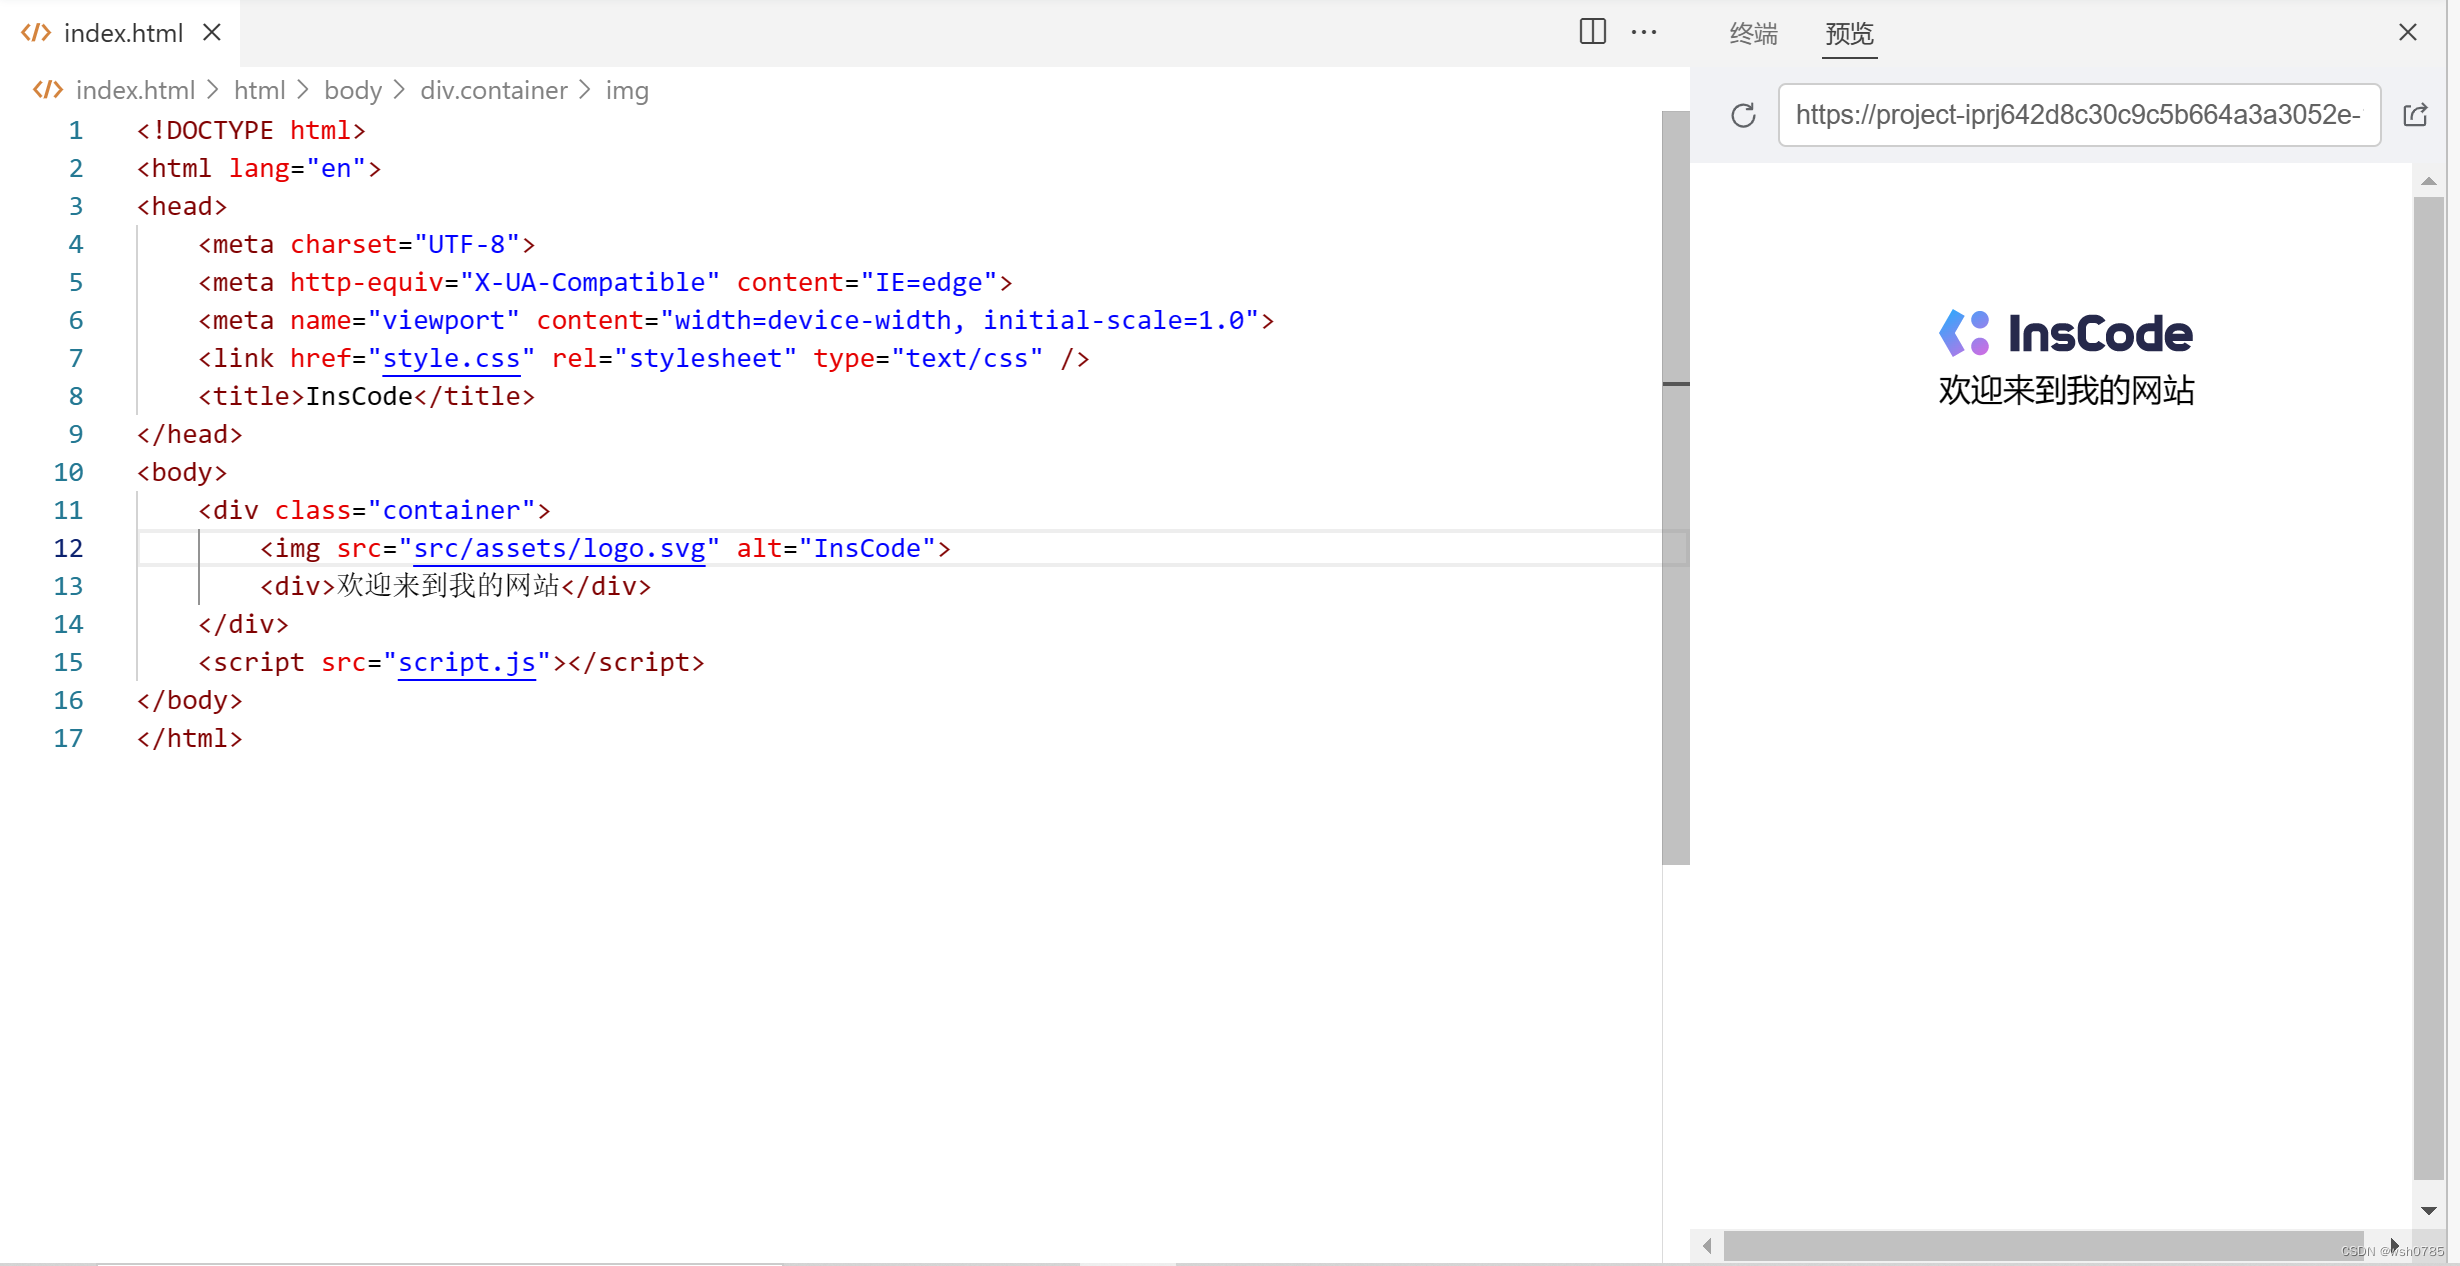The width and height of the screenshot is (2460, 1266).
Task: Click the HTML file icon in breadcrumb
Action: [48, 90]
